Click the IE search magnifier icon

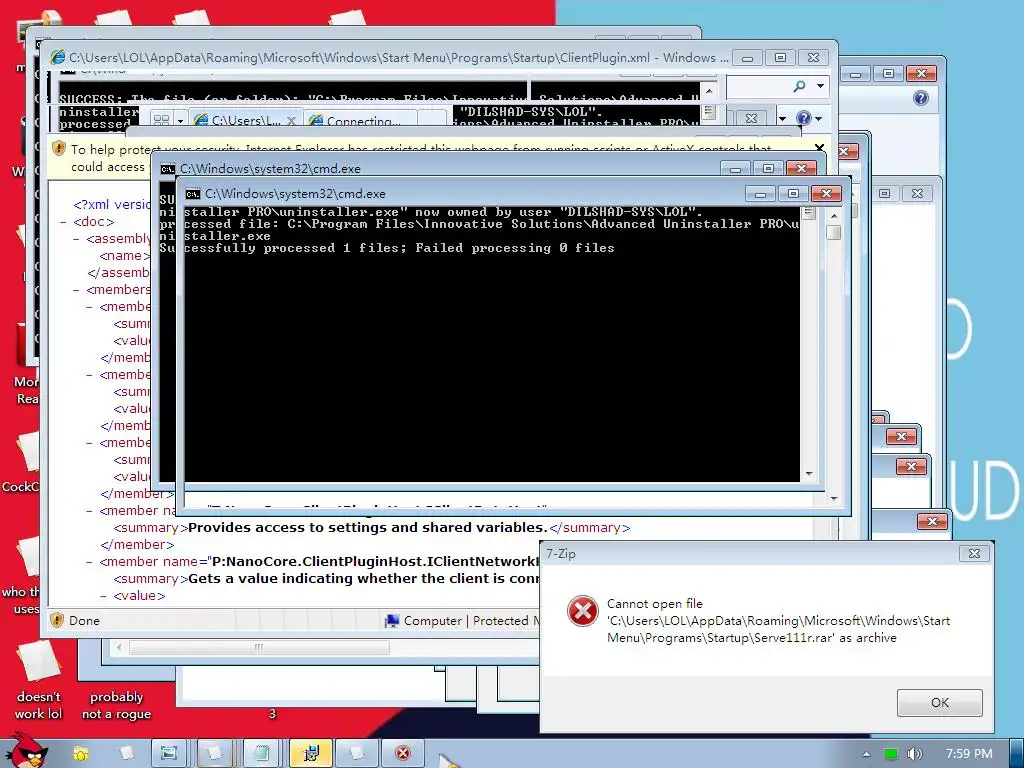click(799, 86)
